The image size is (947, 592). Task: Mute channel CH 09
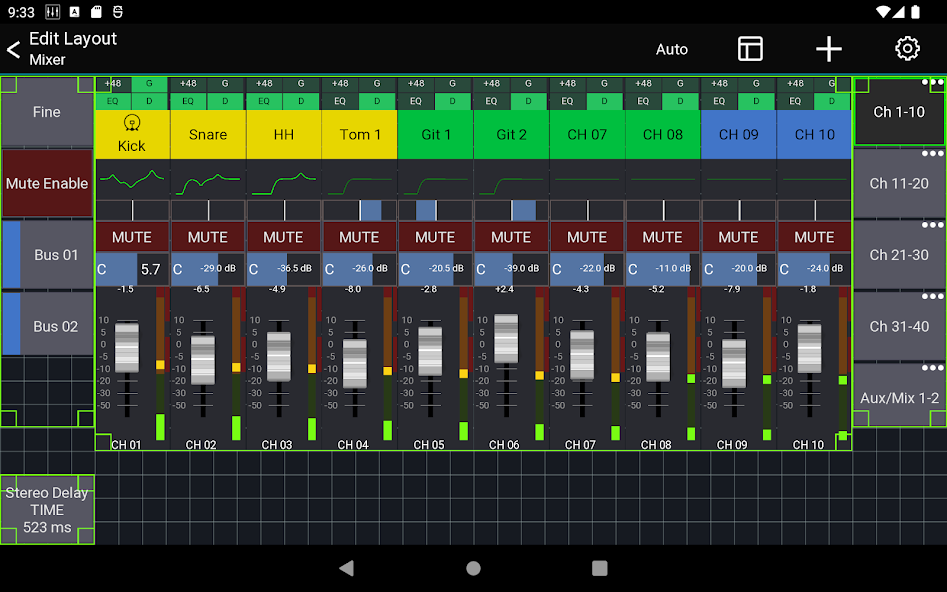click(x=739, y=237)
